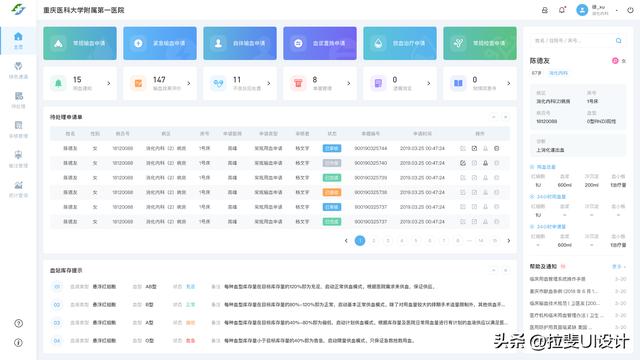Open the teal card with water drop icon
Image resolution: width=640 pixels, height=360 pixels.
coord(400,43)
